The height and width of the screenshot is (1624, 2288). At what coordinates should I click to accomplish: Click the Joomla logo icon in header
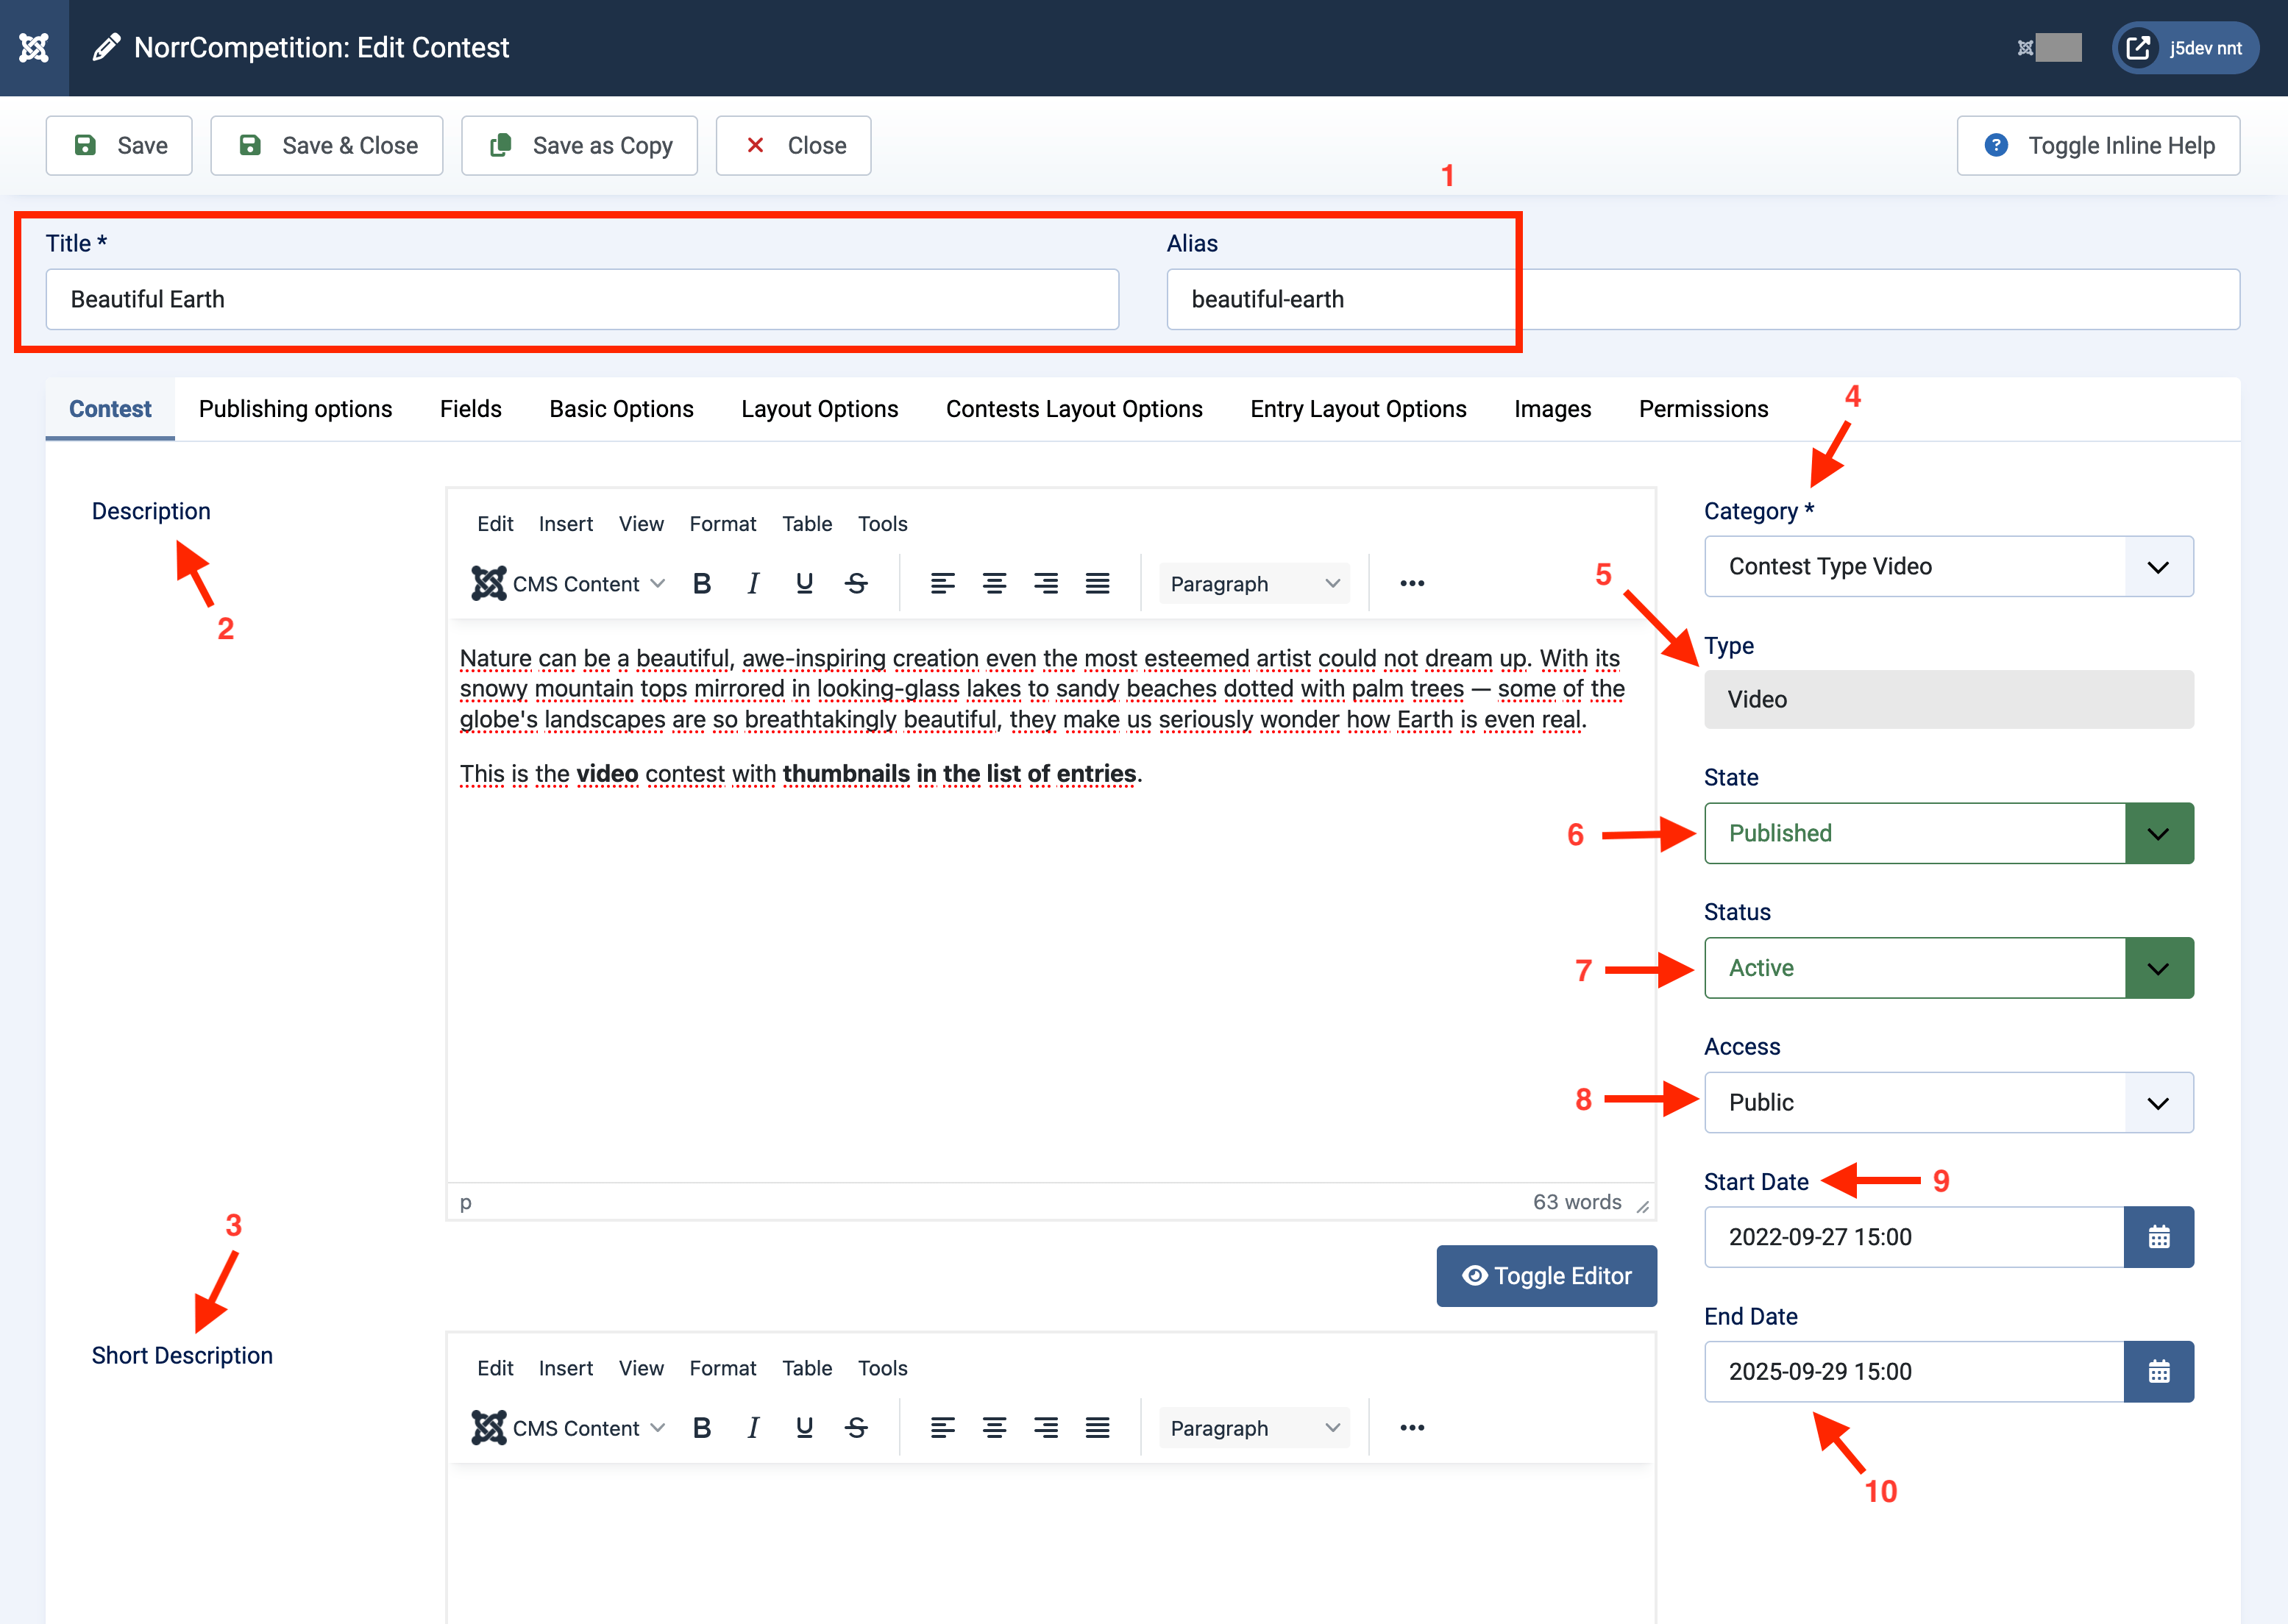point(34,48)
